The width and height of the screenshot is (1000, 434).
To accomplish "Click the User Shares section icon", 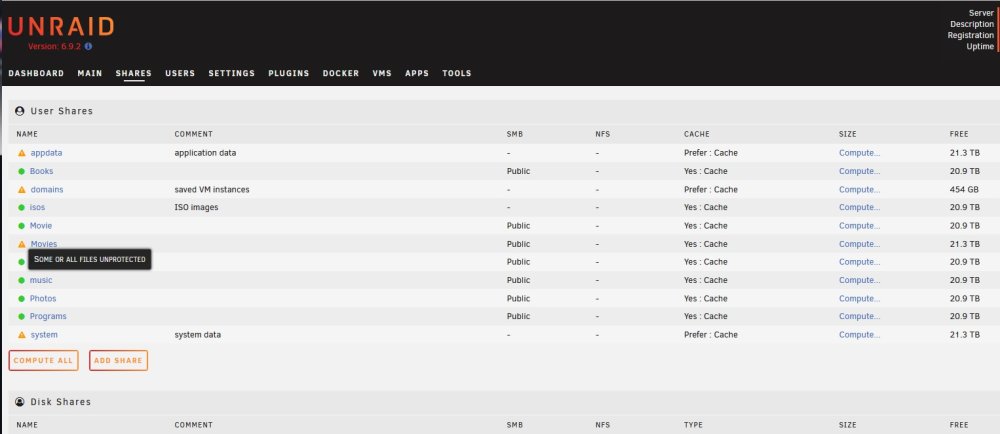I will coord(20,111).
